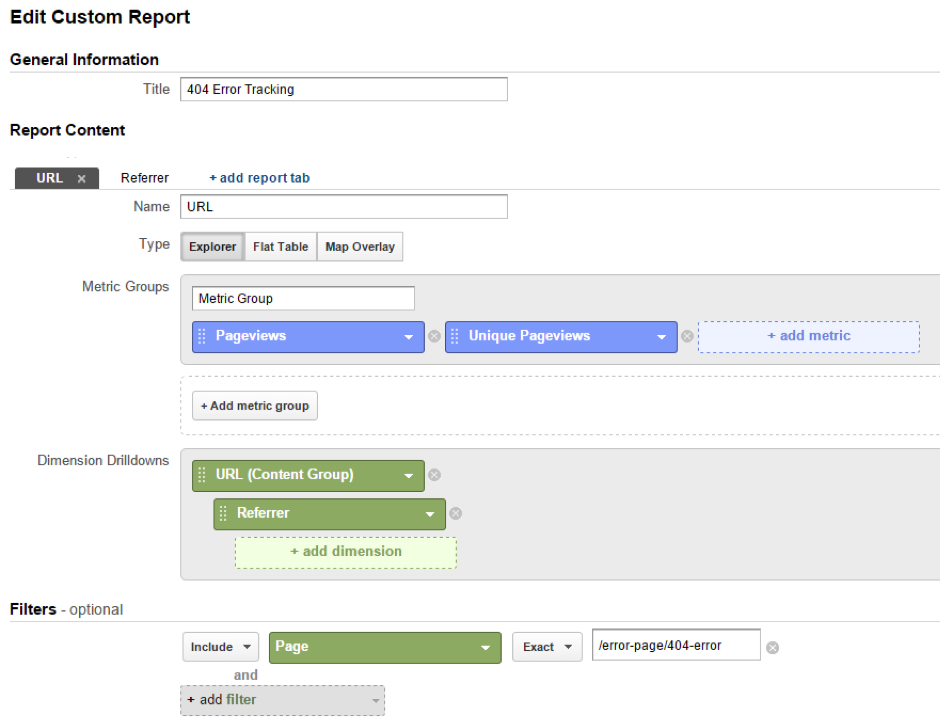Remove the Referrer dimension with x icon
Viewport: 941px width, 728px height.
pyautogui.click(x=455, y=514)
